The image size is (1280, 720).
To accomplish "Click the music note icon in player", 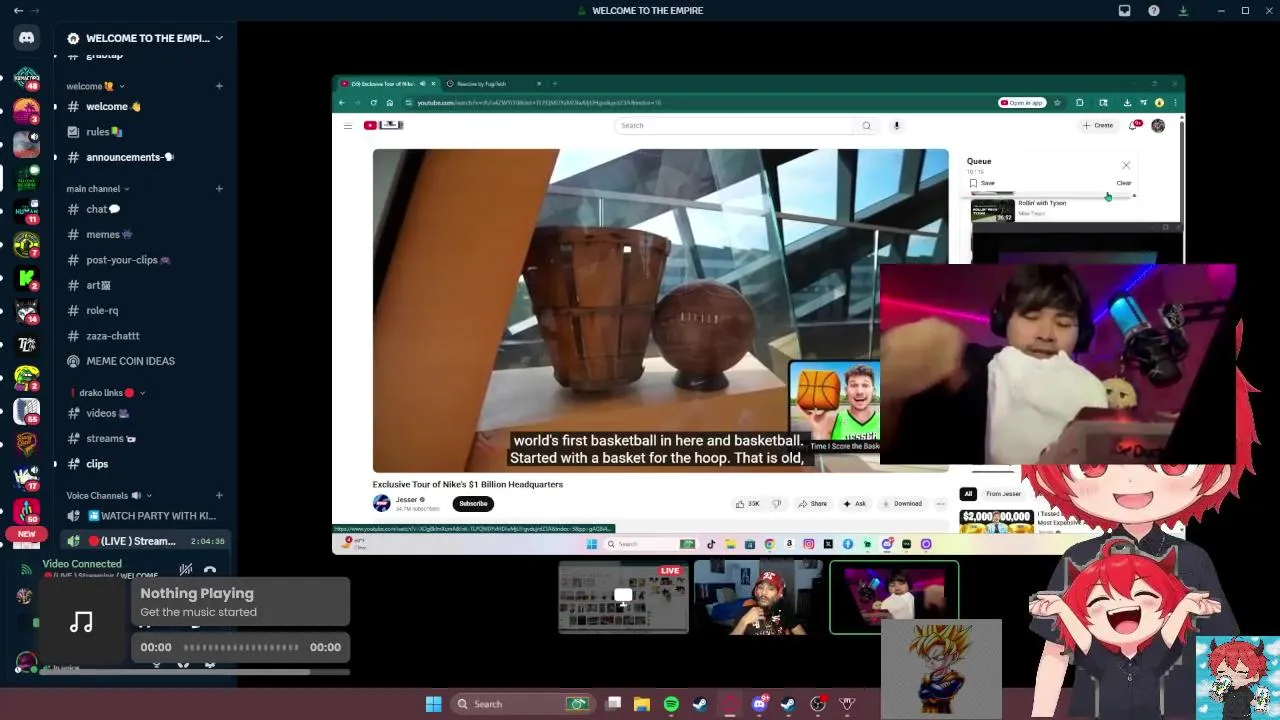I will 82,622.
